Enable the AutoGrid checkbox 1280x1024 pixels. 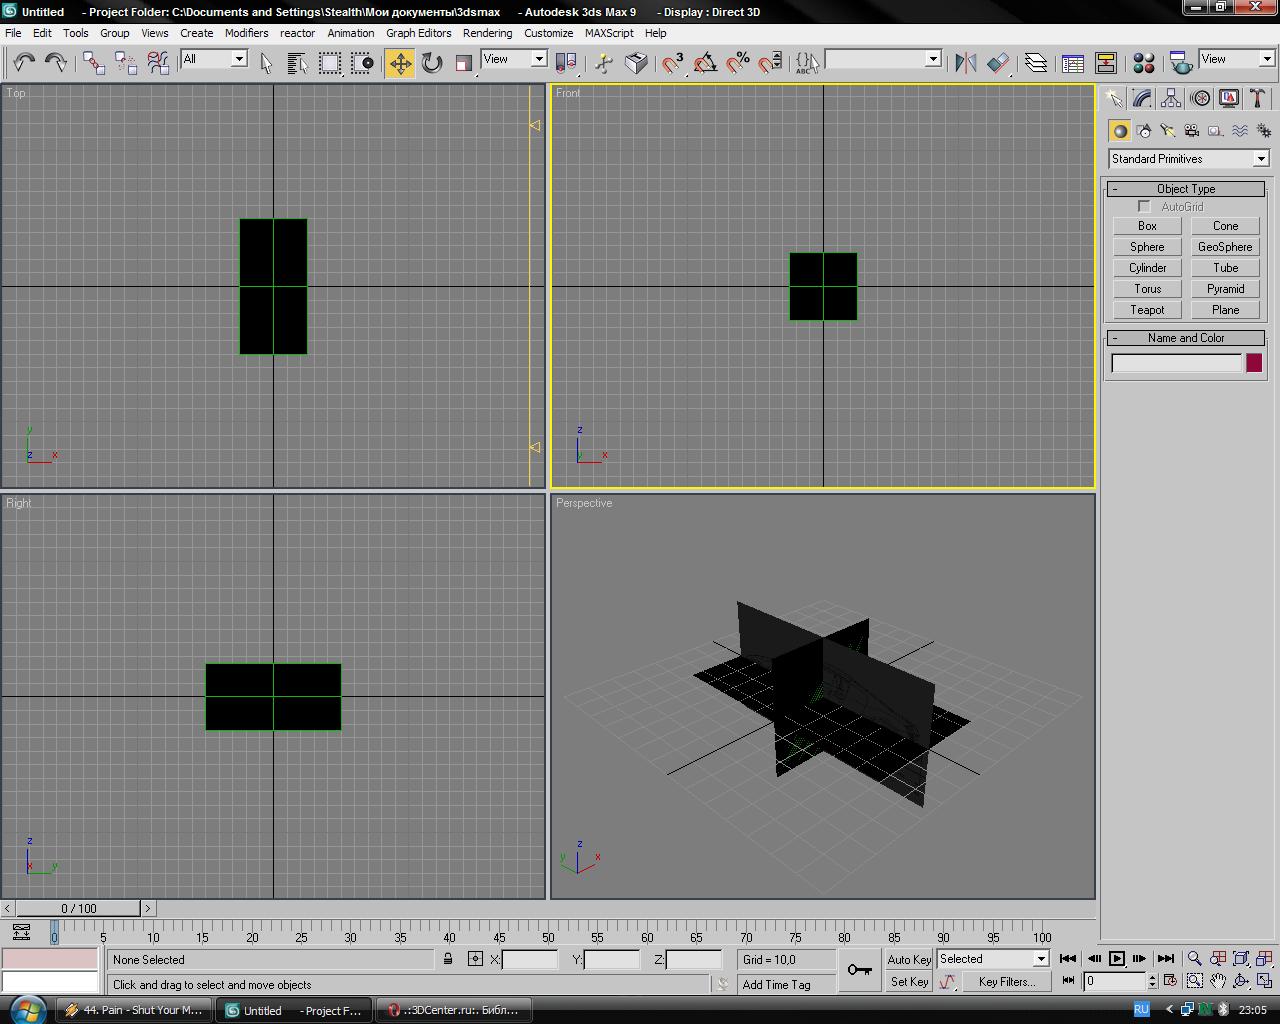[1144, 207]
